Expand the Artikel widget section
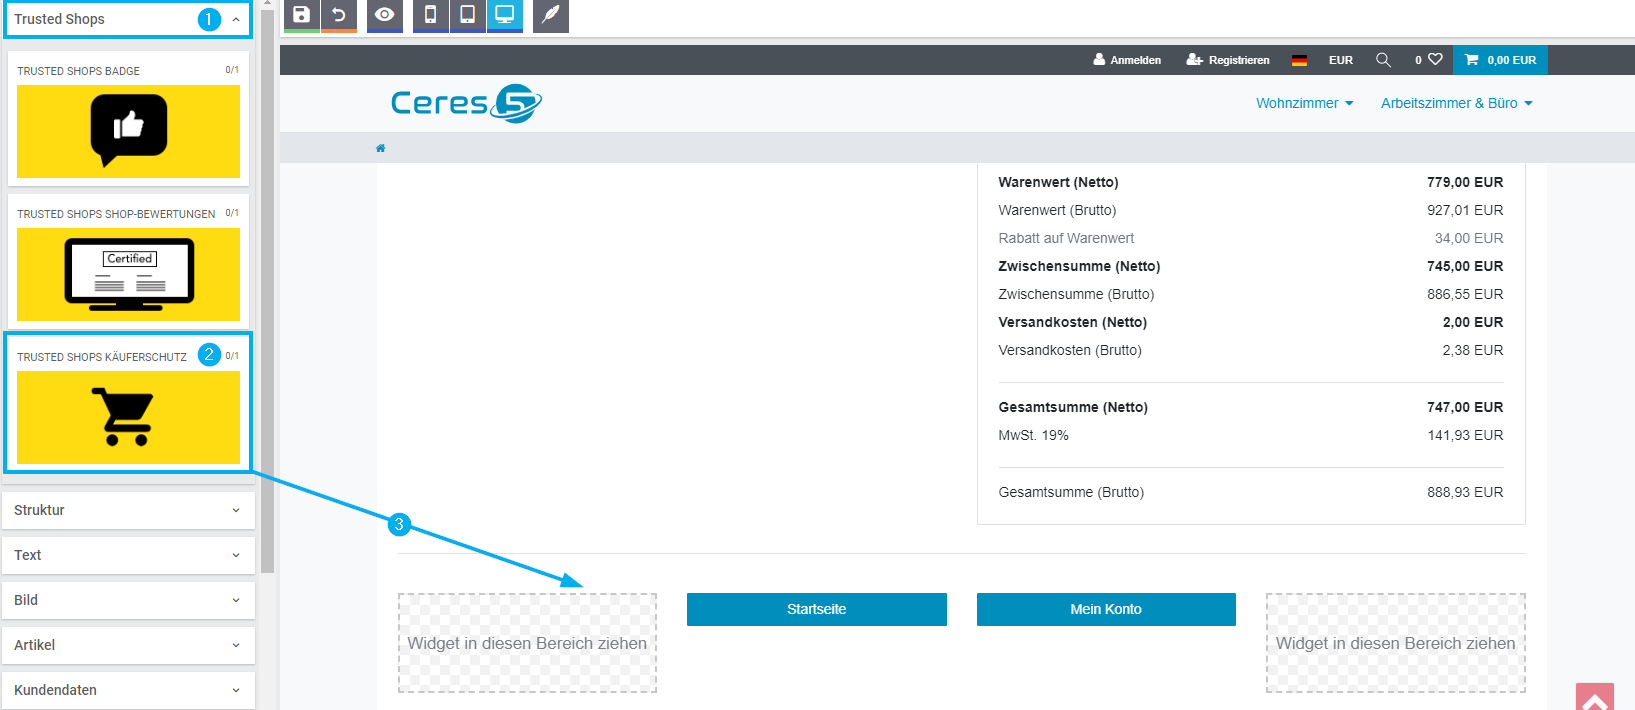 [x=128, y=645]
